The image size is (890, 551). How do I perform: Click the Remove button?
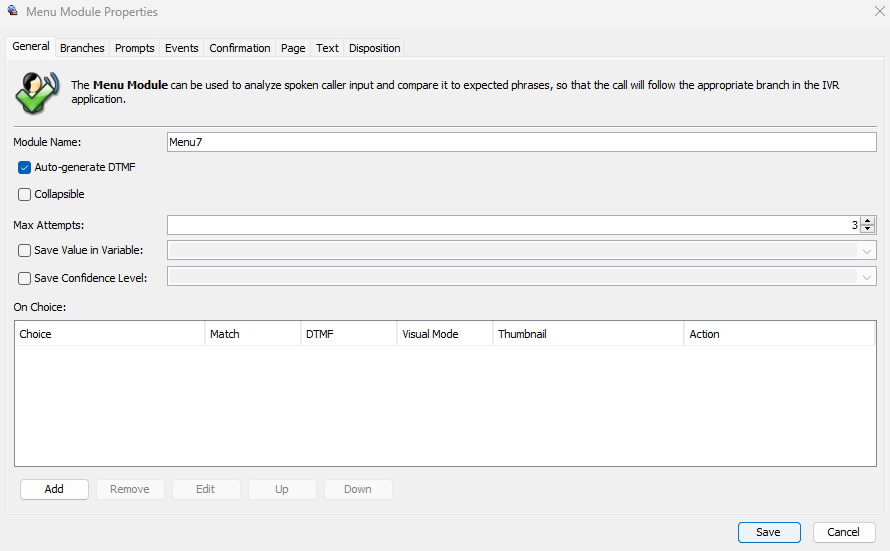click(x=130, y=489)
